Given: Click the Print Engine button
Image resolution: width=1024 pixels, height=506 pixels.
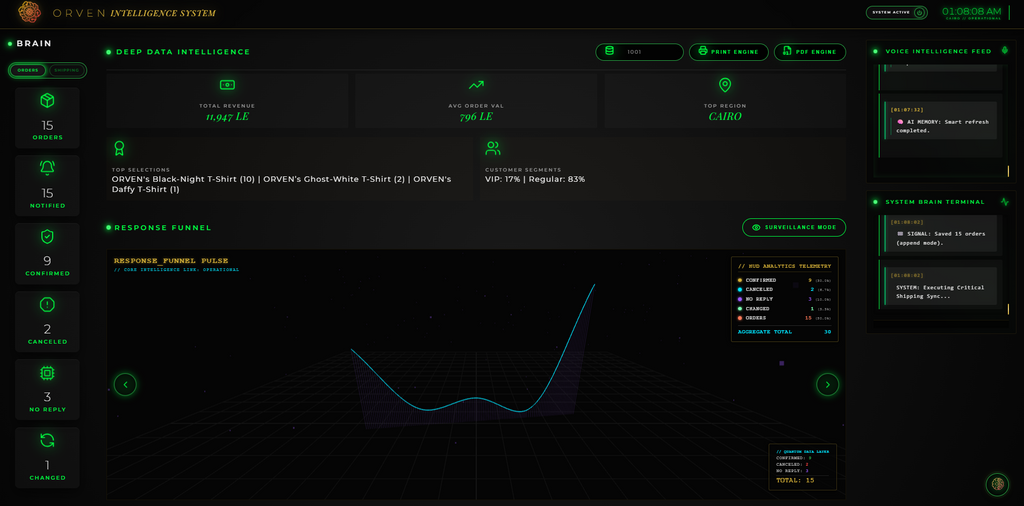Looking at the screenshot, I should [729, 52].
